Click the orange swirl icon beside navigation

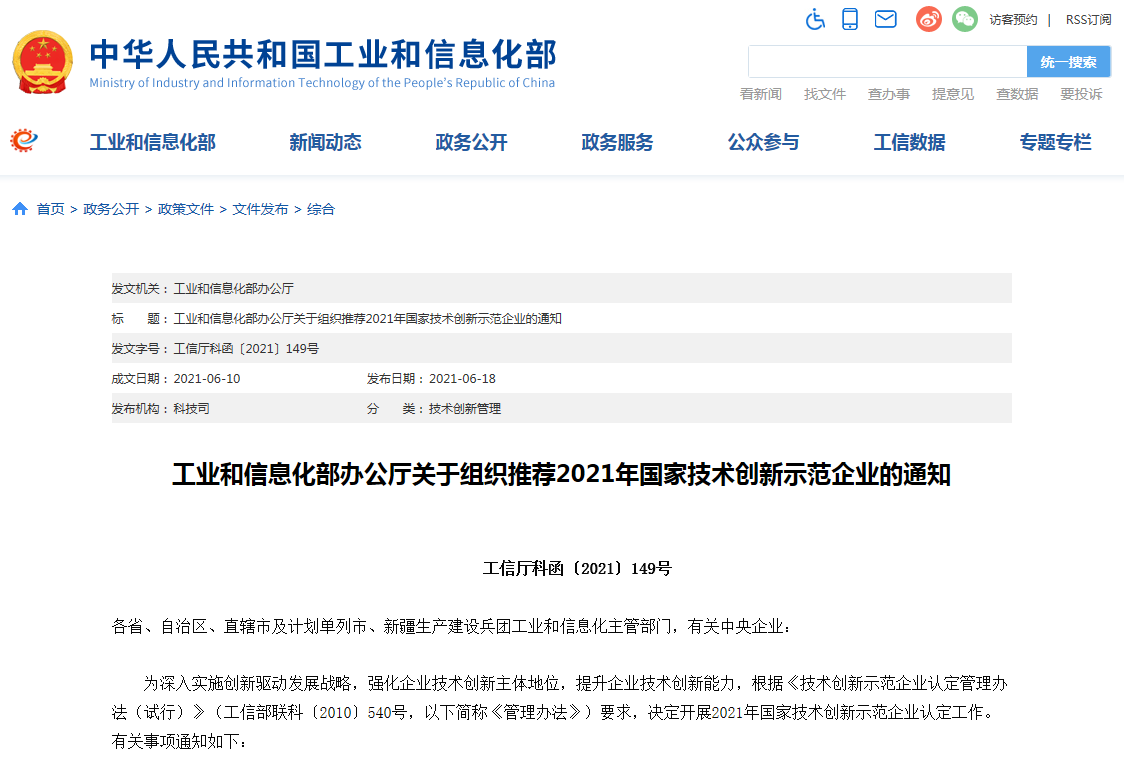[24, 140]
